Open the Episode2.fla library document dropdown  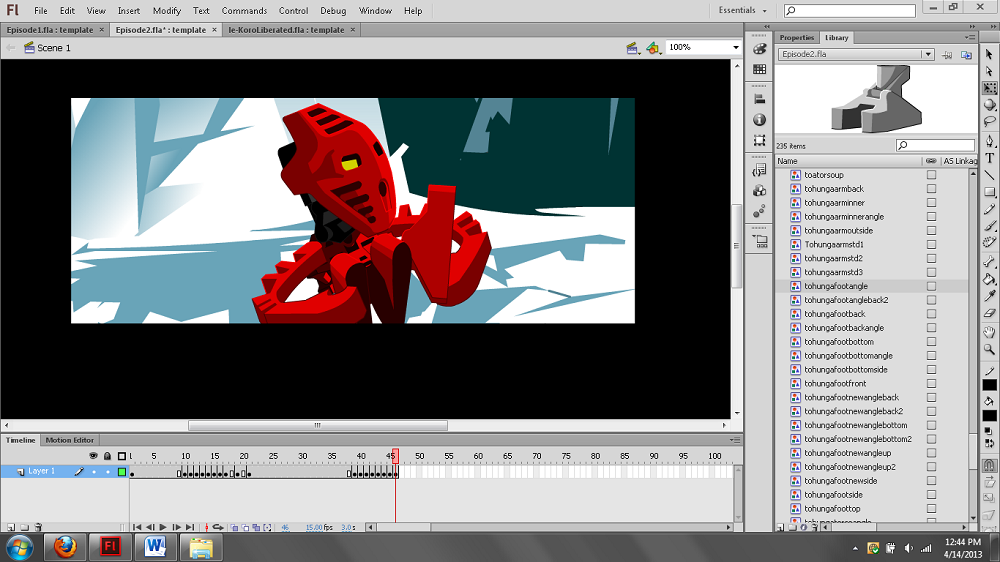[928, 54]
